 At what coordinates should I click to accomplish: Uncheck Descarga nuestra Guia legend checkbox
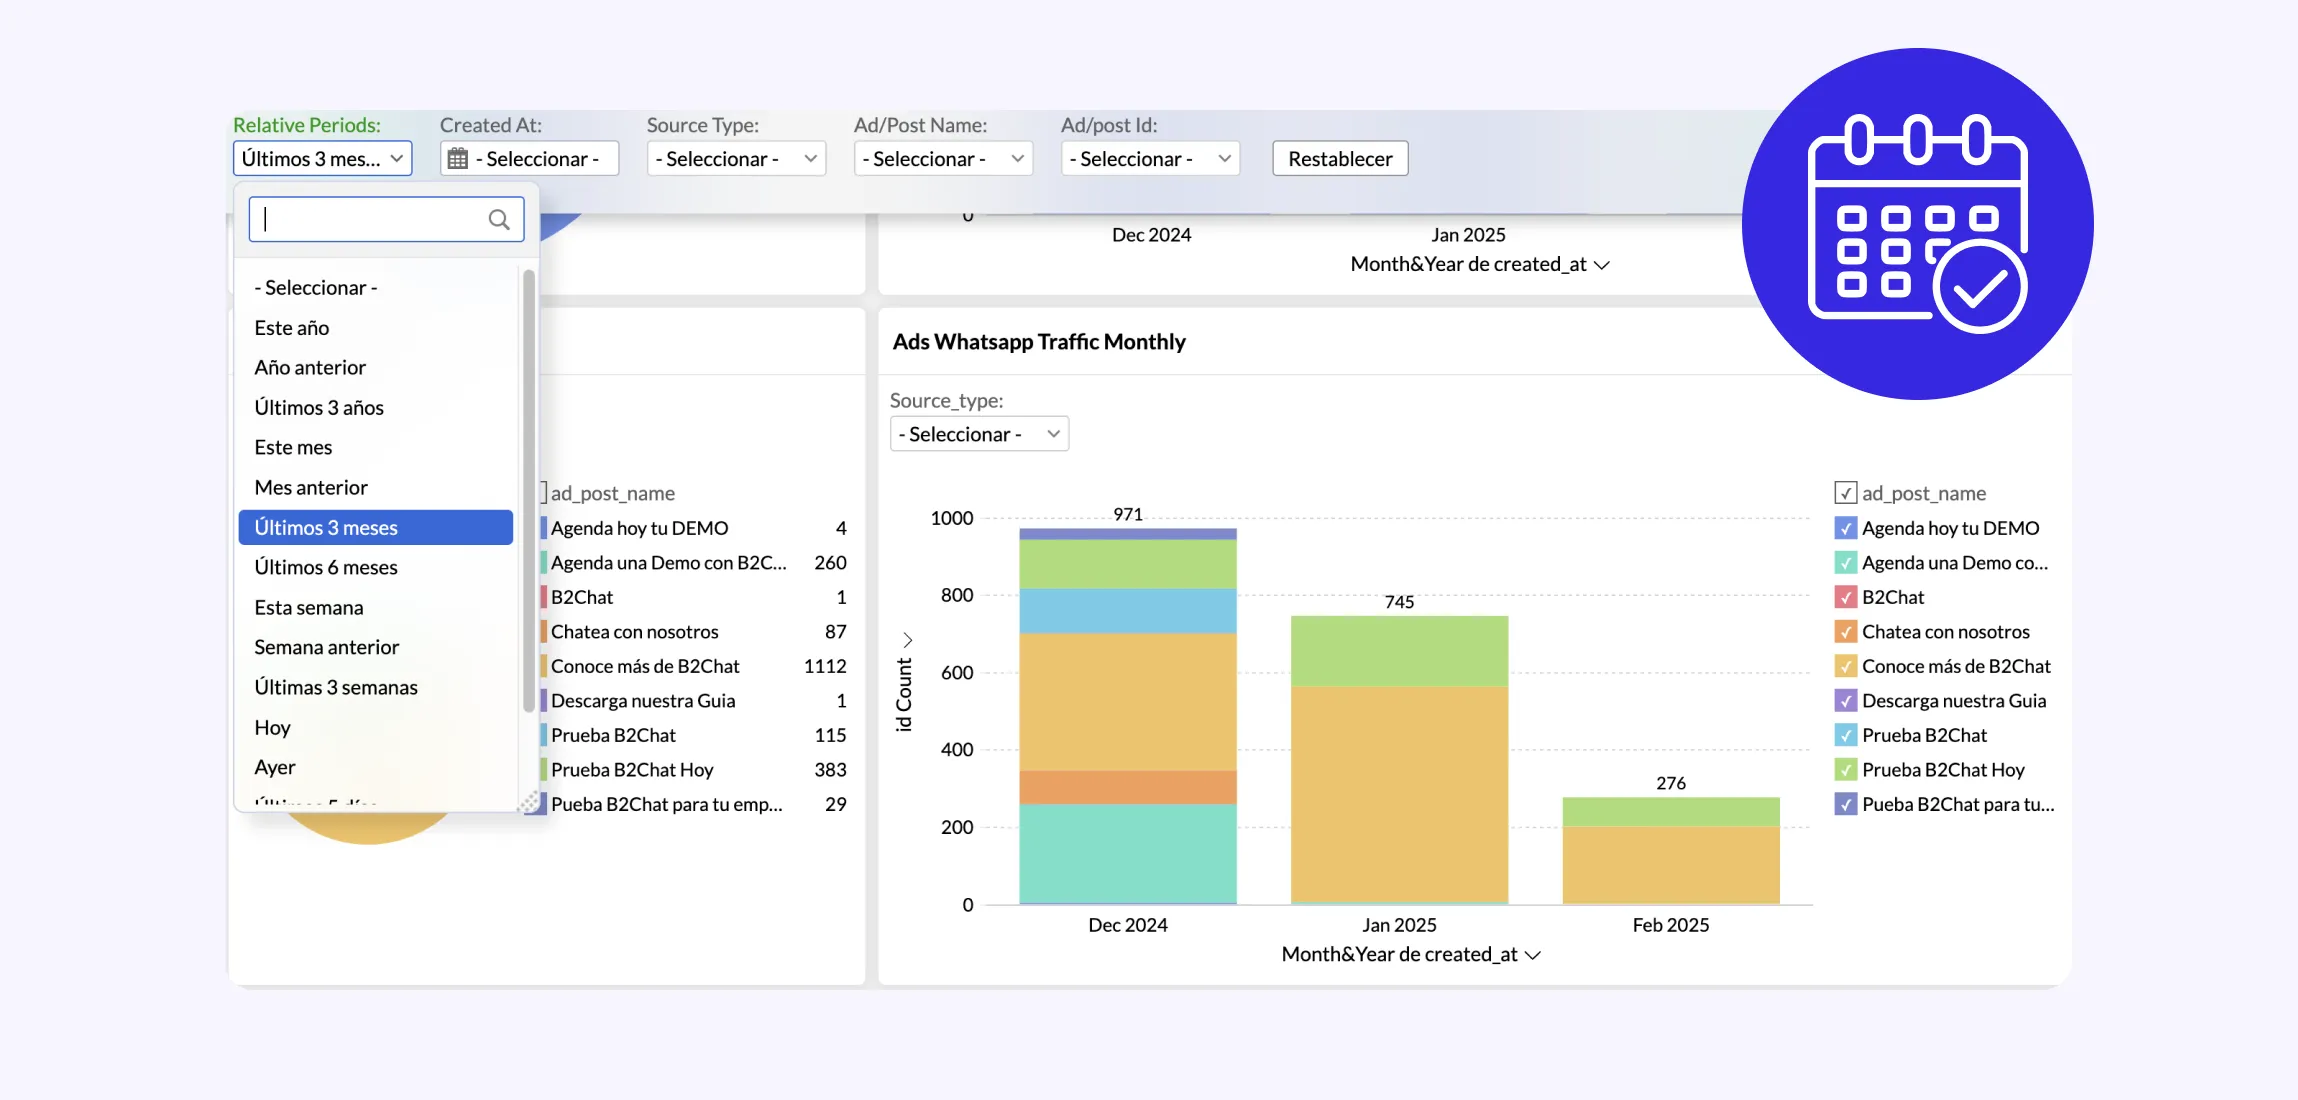click(x=1845, y=701)
